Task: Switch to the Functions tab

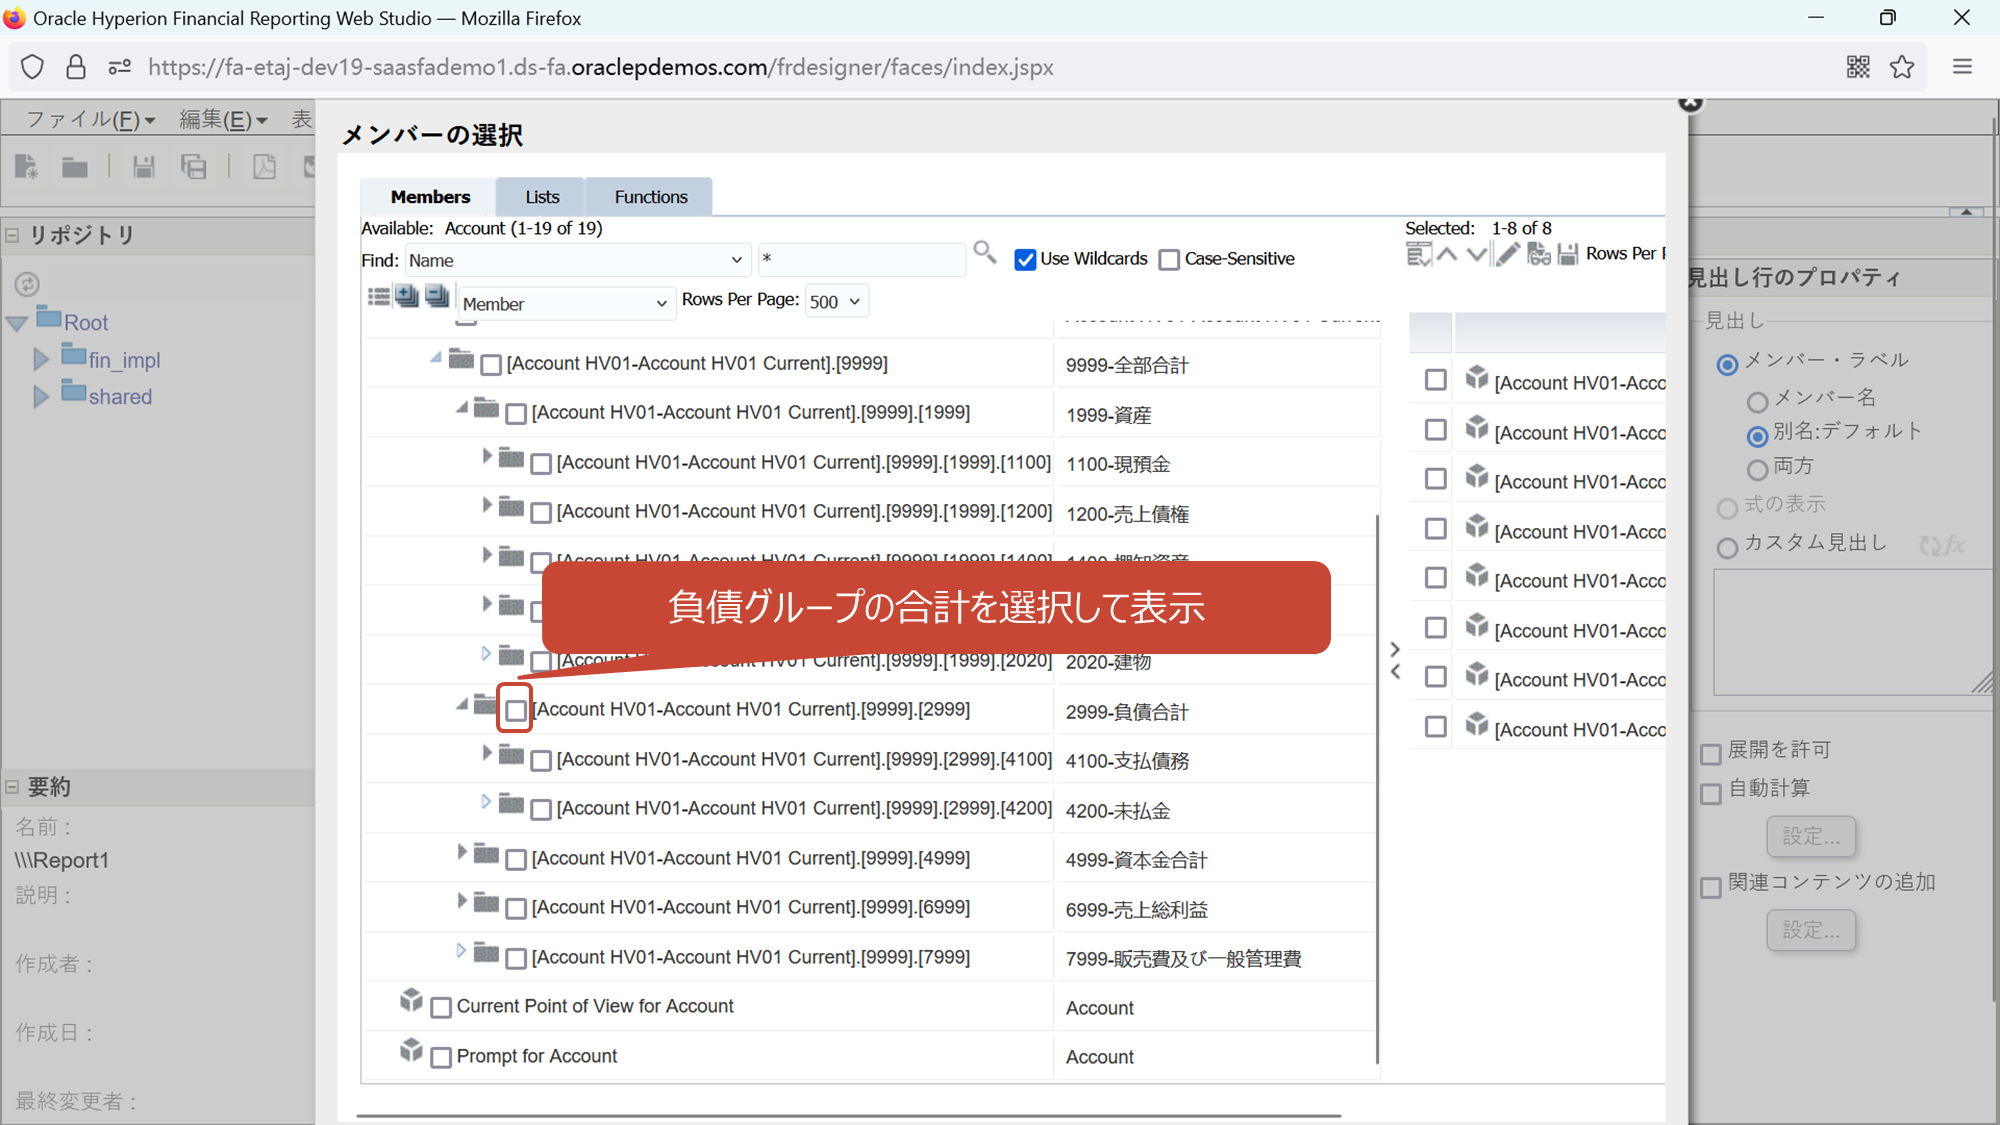Action: pos(650,197)
